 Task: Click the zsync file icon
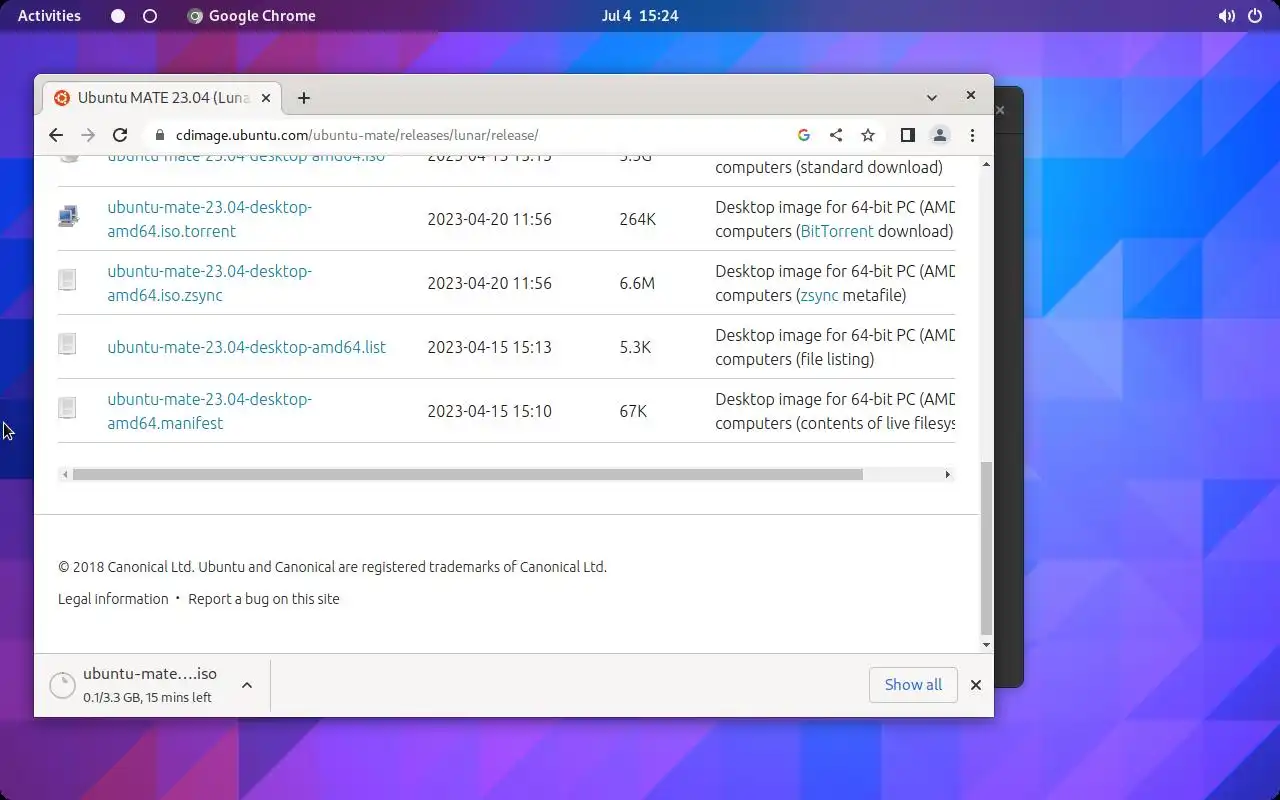click(67, 279)
